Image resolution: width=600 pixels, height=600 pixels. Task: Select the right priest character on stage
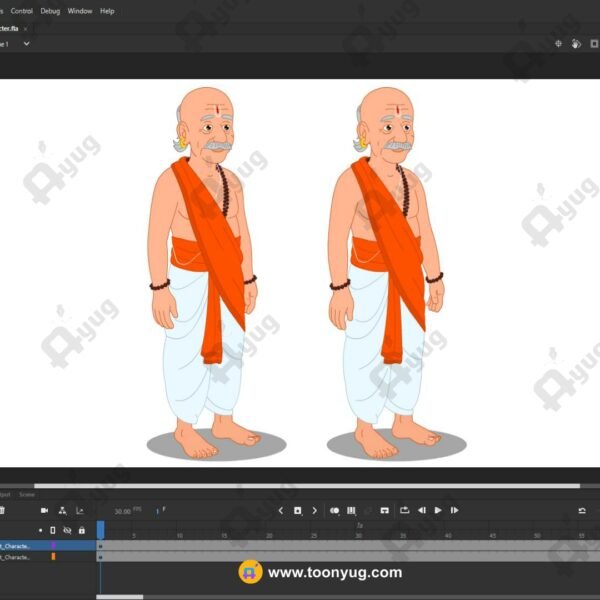tap(386, 273)
